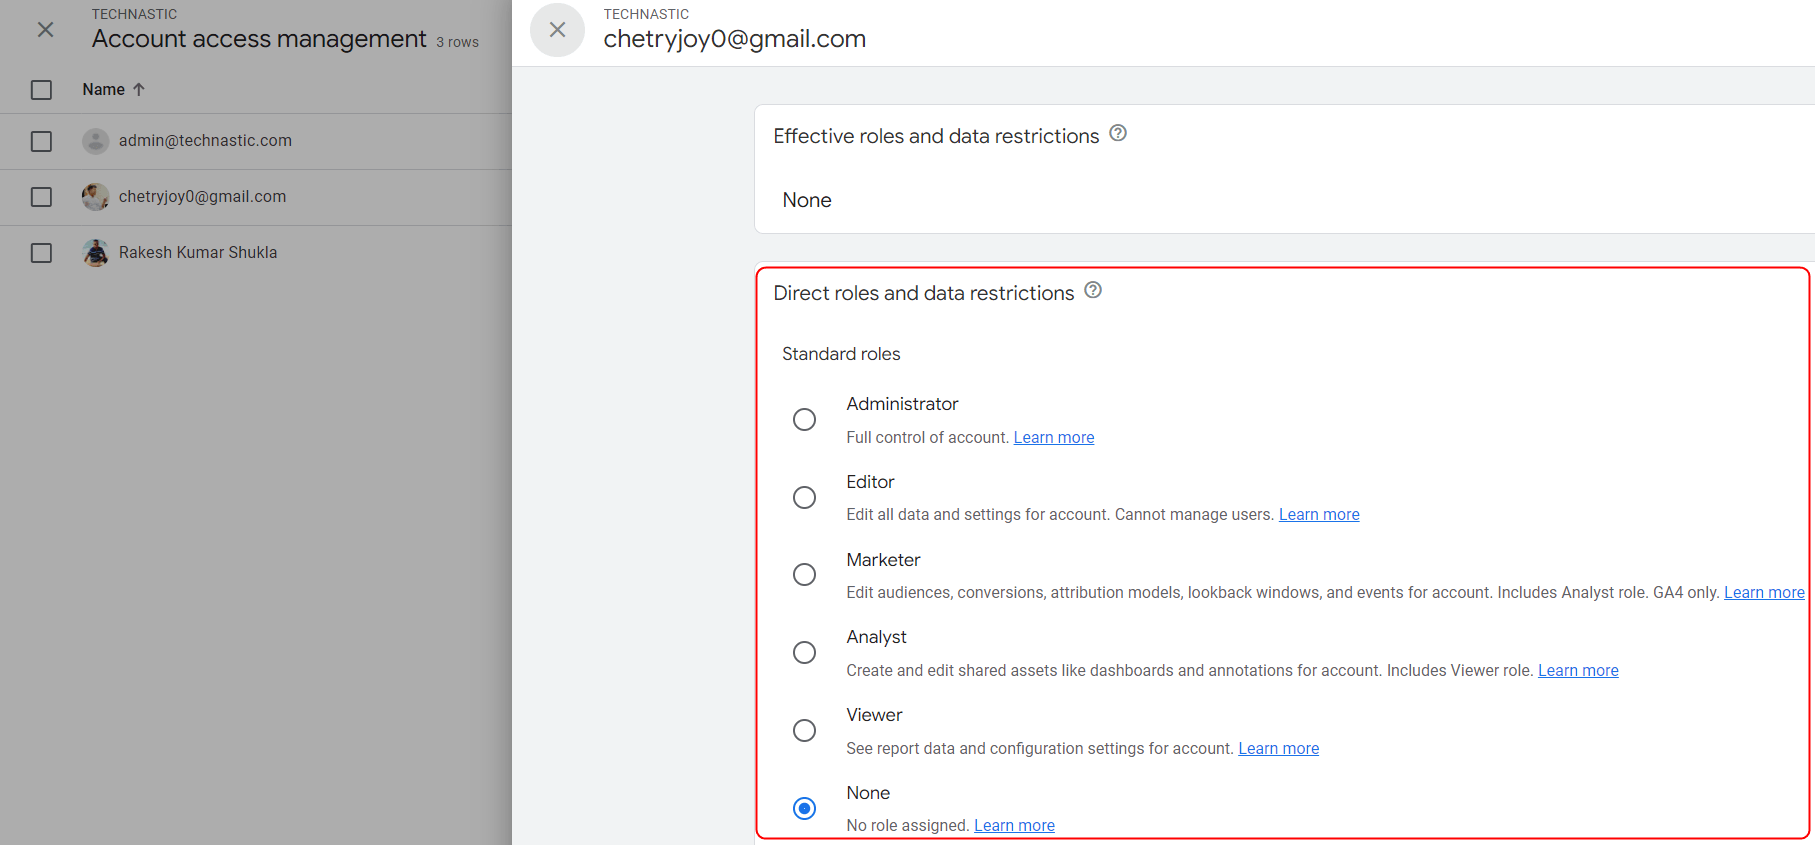Click admin@technastic.com avatar icon
1815x845 pixels.
(x=95, y=141)
